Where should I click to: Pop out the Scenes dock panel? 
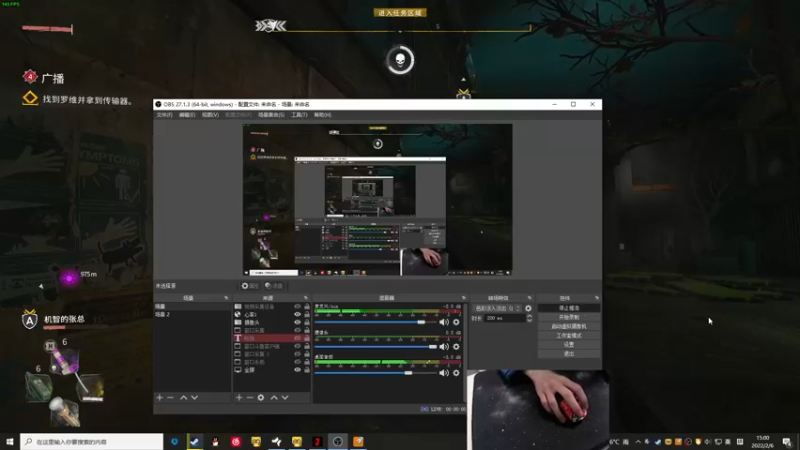point(226,298)
